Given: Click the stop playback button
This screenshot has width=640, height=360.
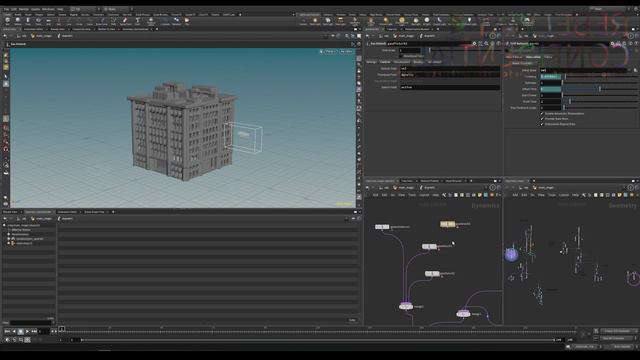Looking at the screenshot, I should 20,331.
